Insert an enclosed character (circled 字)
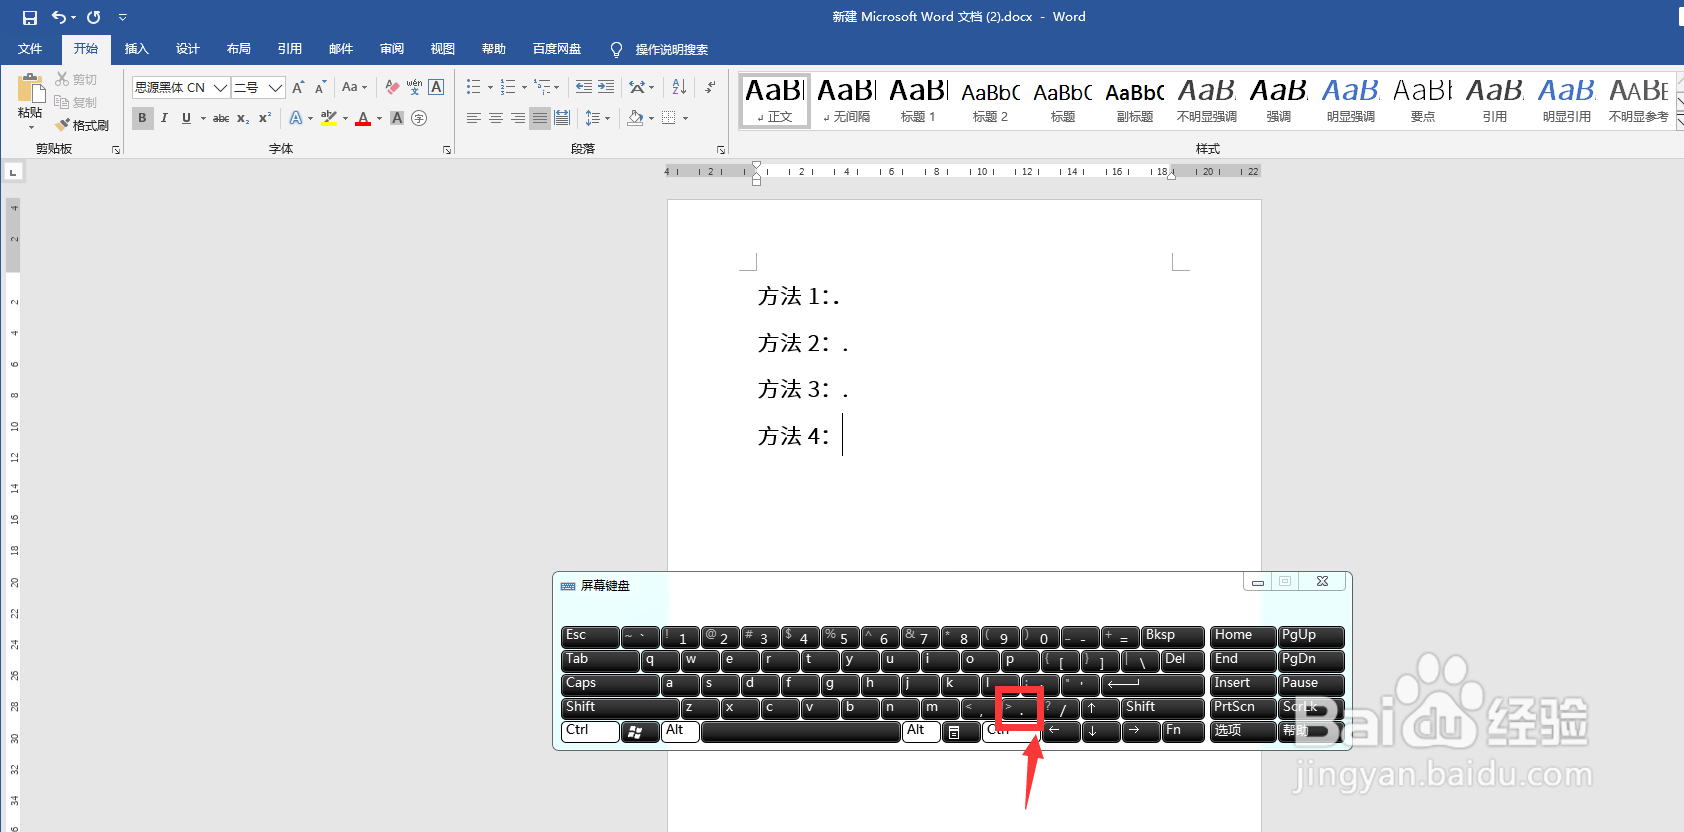 click(x=419, y=118)
